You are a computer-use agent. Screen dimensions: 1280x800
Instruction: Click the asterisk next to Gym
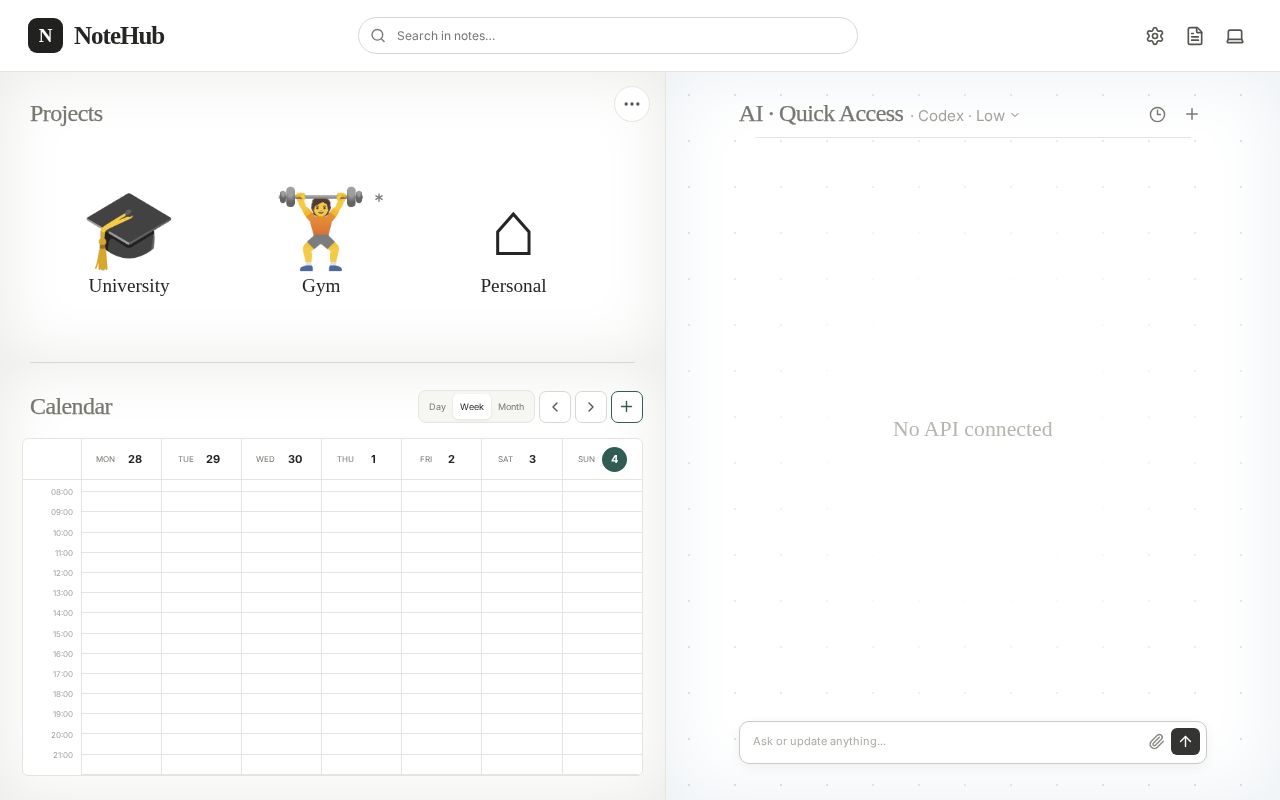click(x=379, y=198)
